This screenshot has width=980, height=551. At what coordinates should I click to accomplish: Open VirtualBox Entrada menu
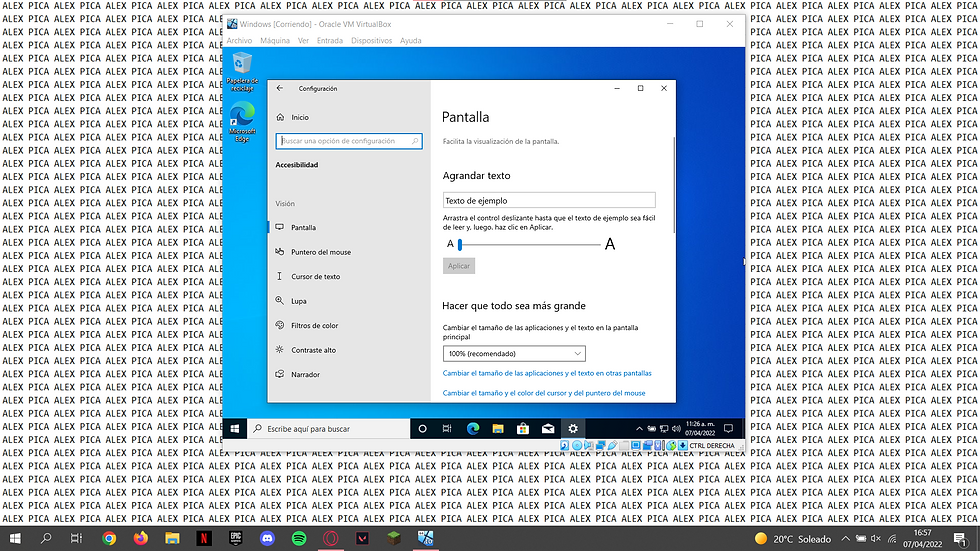329,41
